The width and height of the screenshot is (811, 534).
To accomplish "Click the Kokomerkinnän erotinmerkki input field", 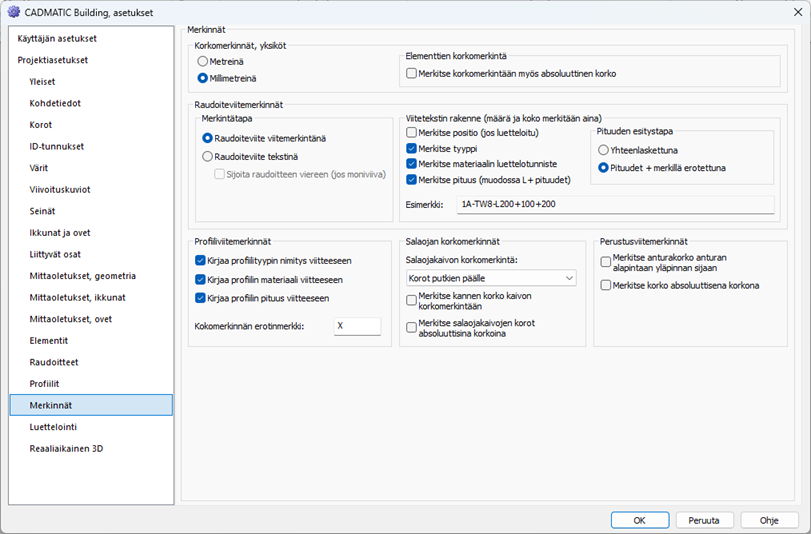I will pos(357,326).
